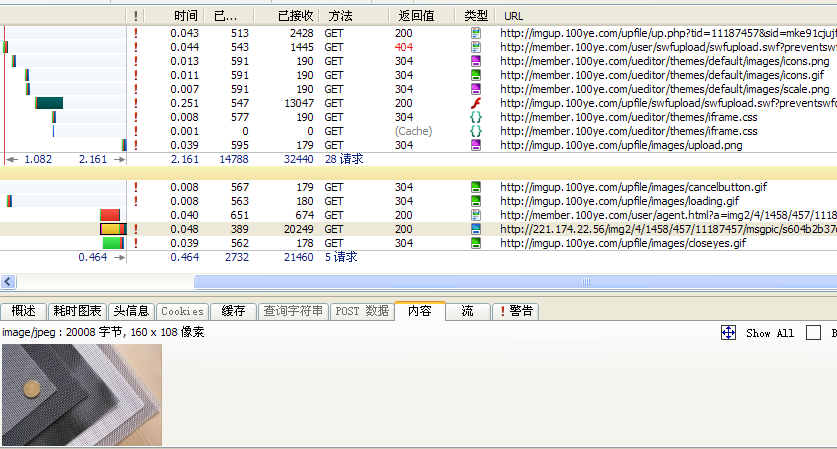Screen dimensions: 837x449
Task: Open the 警告 tab
Action: click(x=515, y=311)
